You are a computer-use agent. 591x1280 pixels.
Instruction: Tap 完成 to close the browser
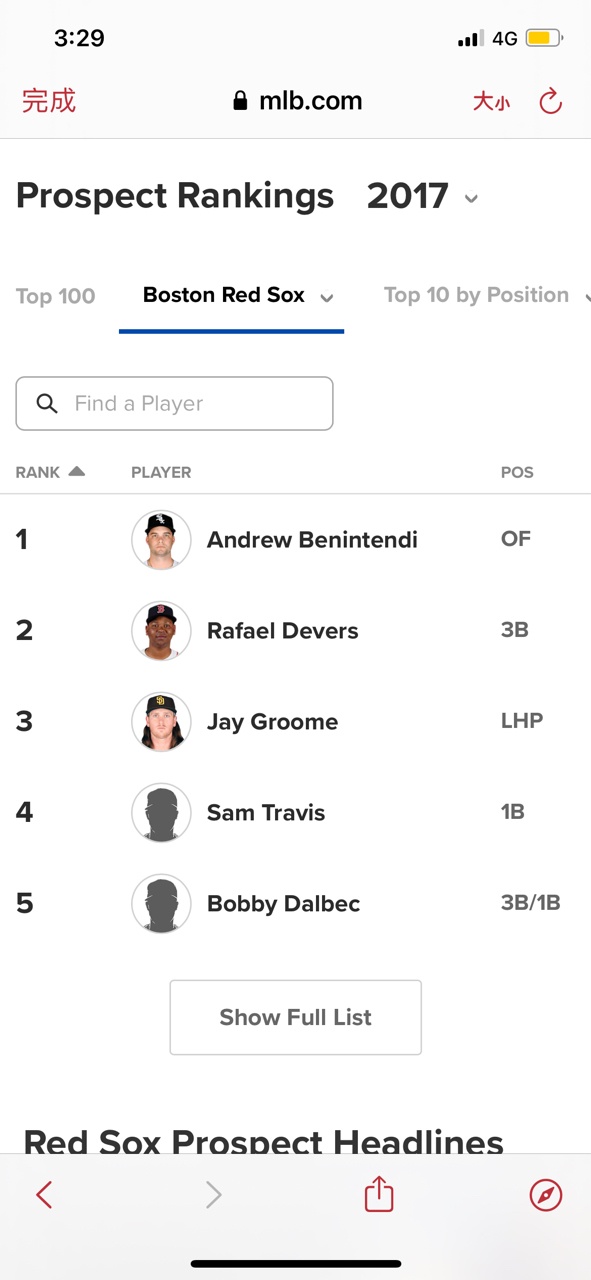(49, 101)
